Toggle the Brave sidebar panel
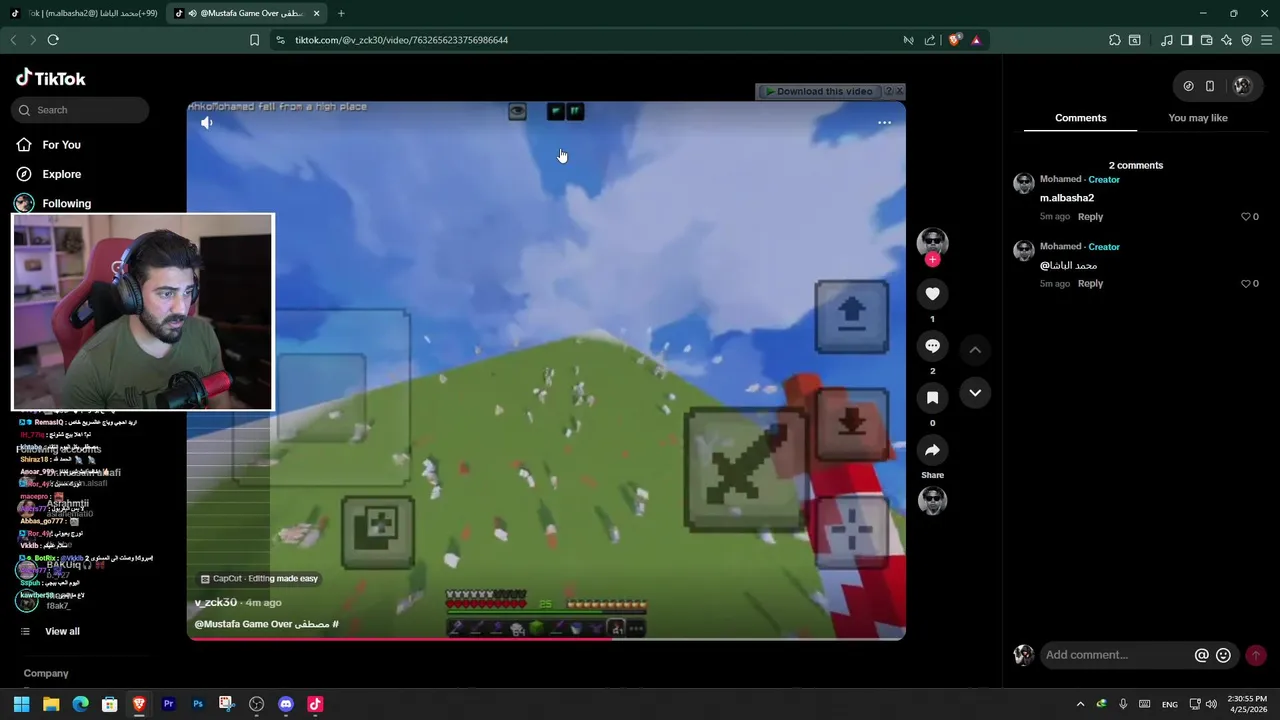The image size is (1280, 720). 1186,40
